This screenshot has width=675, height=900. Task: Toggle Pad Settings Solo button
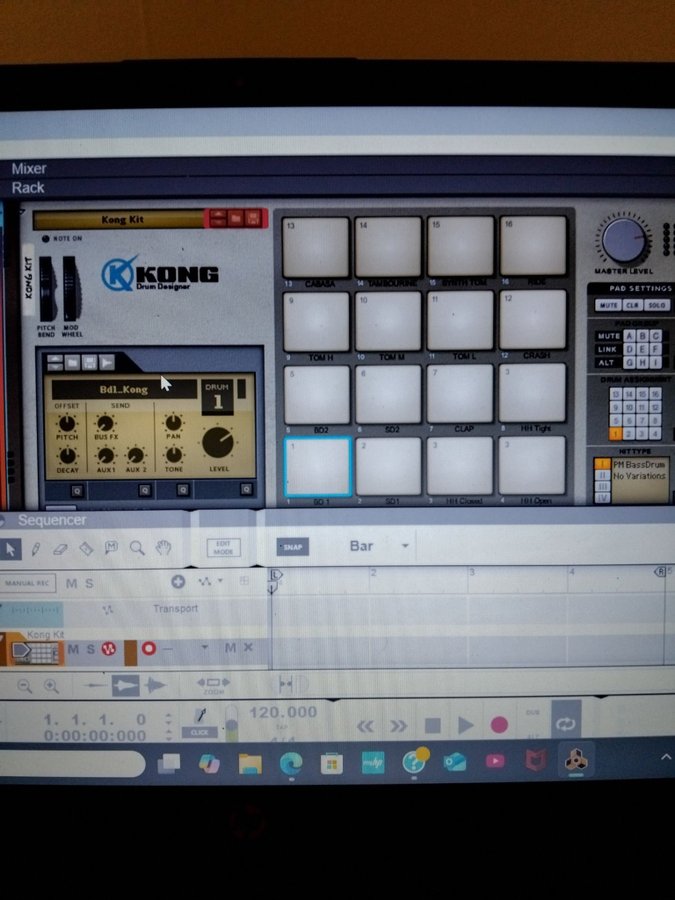coord(656,305)
